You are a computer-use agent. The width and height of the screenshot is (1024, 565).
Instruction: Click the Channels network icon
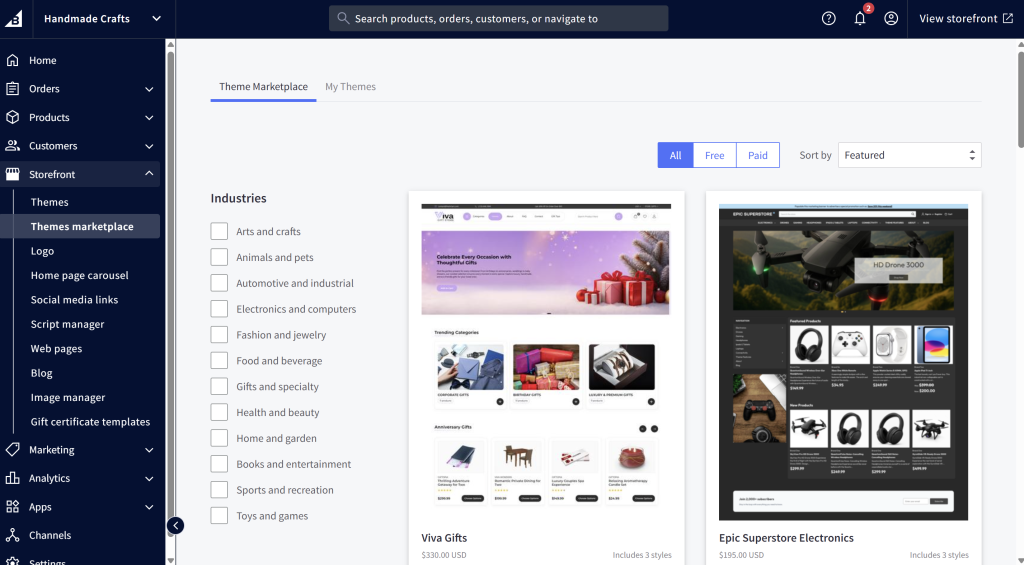(x=12, y=535)
